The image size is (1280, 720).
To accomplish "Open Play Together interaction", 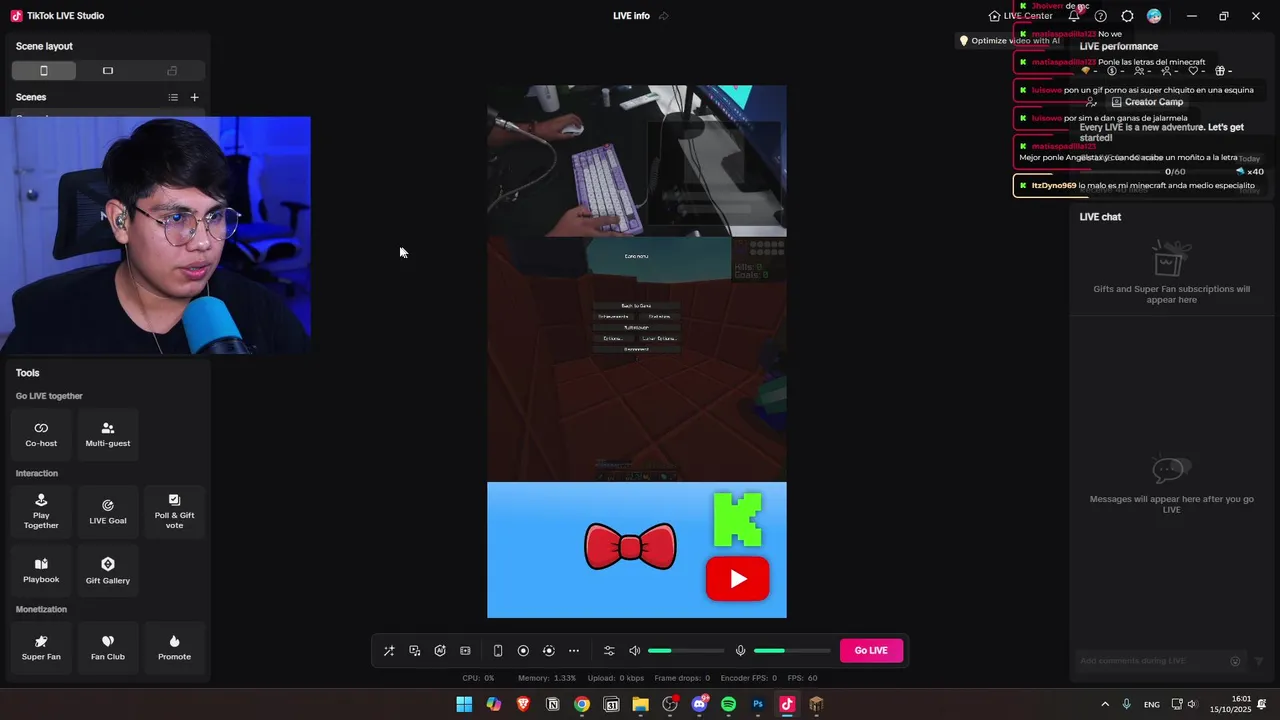I will 41,511.
